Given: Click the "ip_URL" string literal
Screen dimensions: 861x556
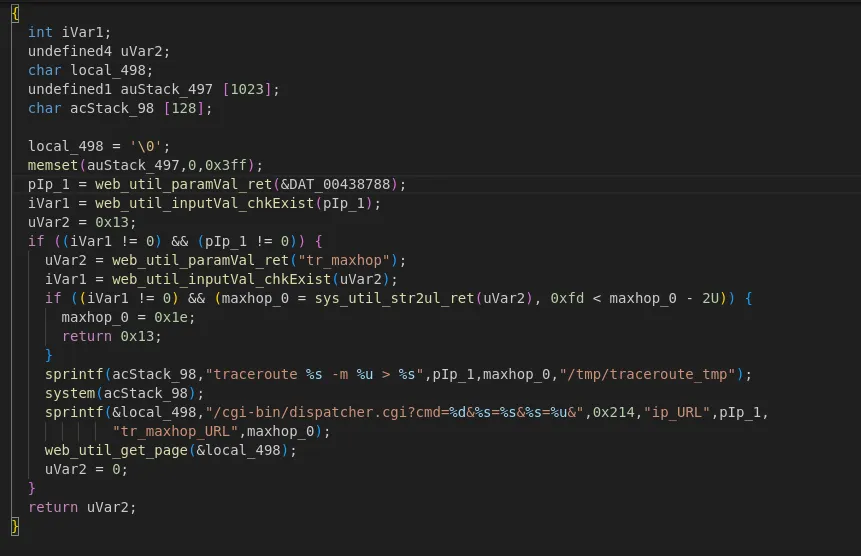Looking at the screenshot, I should click(676, 412).
